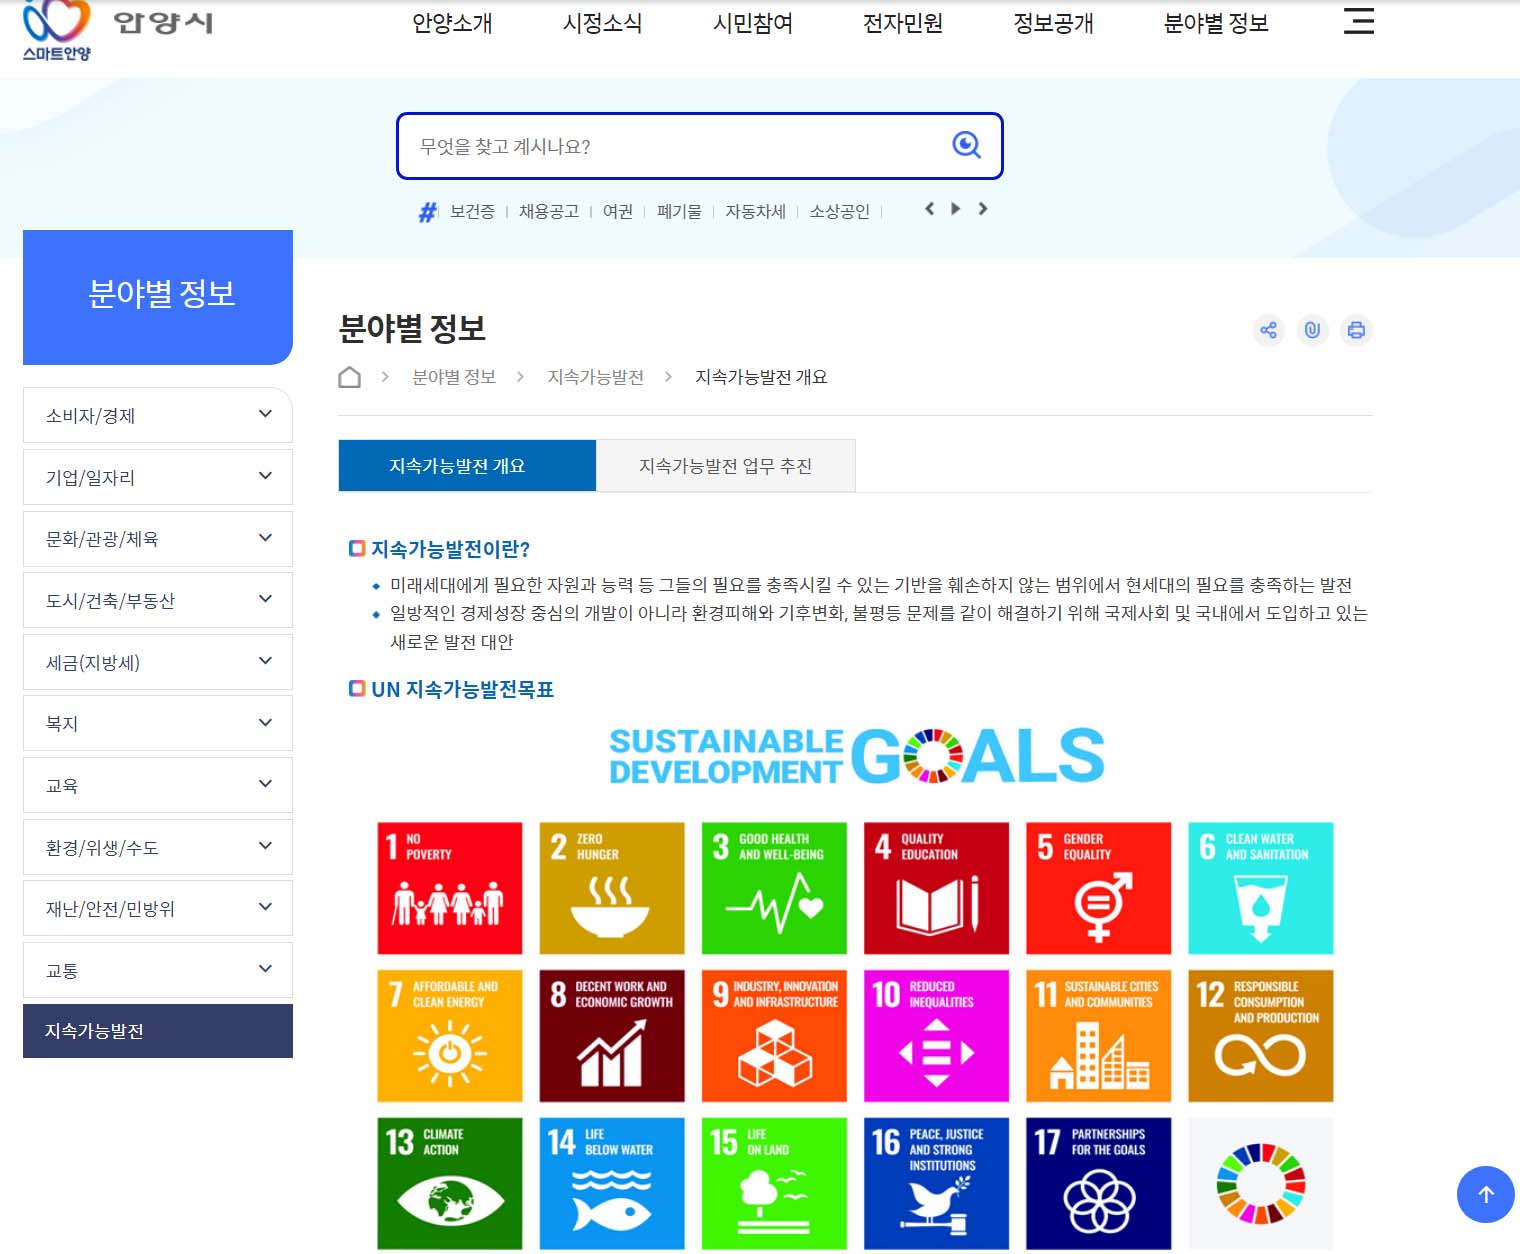Viewport: 1520px width, 1254px height.
Task: Open the 분야별 정보 top menu
Action: pos(1216,23)
